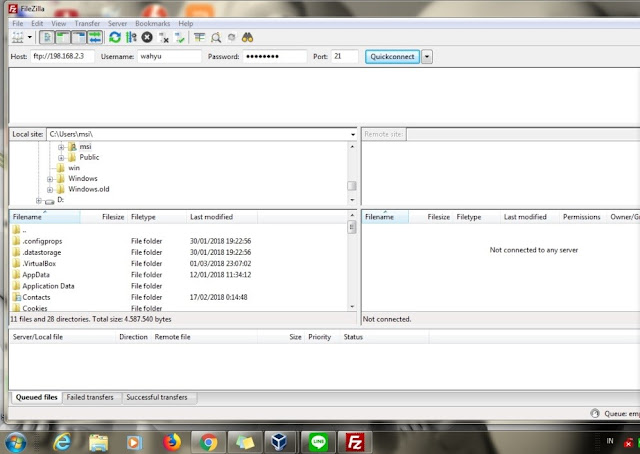Toggle message log display
The height and width of the screenshot is (454, 640).
(x=47, y=38)
